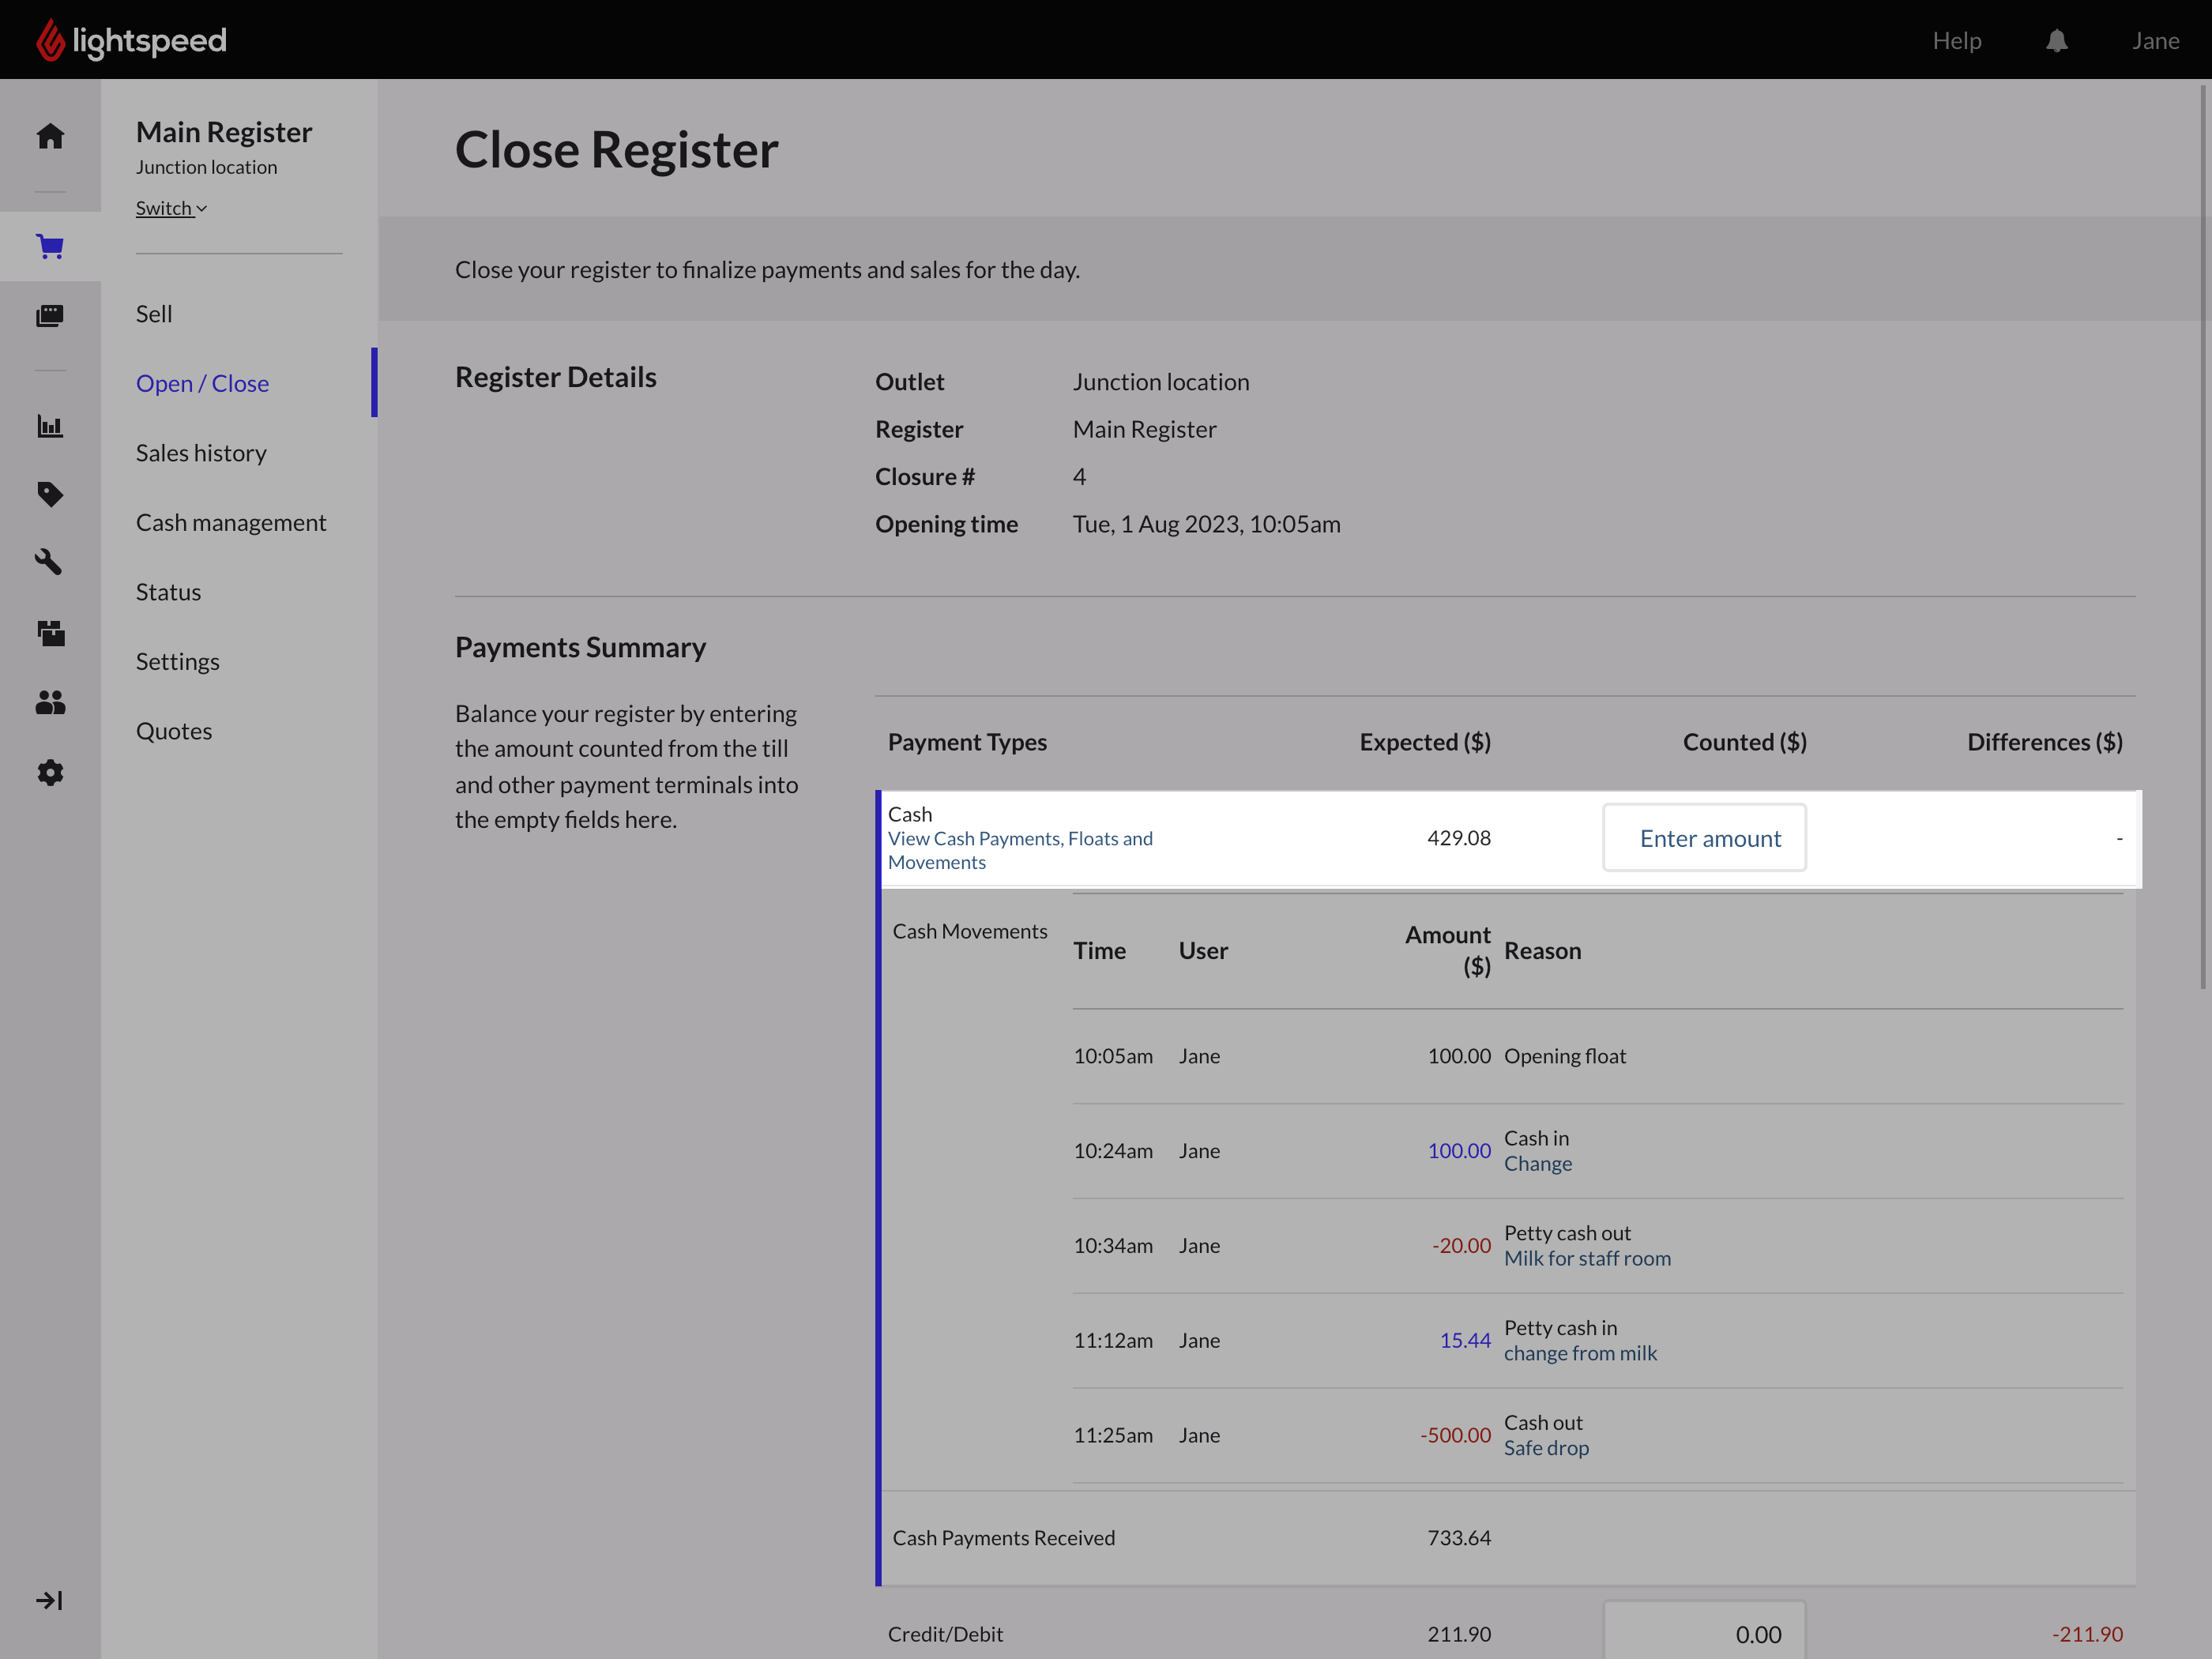This screenshot has height=1659, width=2212.
Task: Open the Products price tag icon
Action: click(x=50, y=494)
